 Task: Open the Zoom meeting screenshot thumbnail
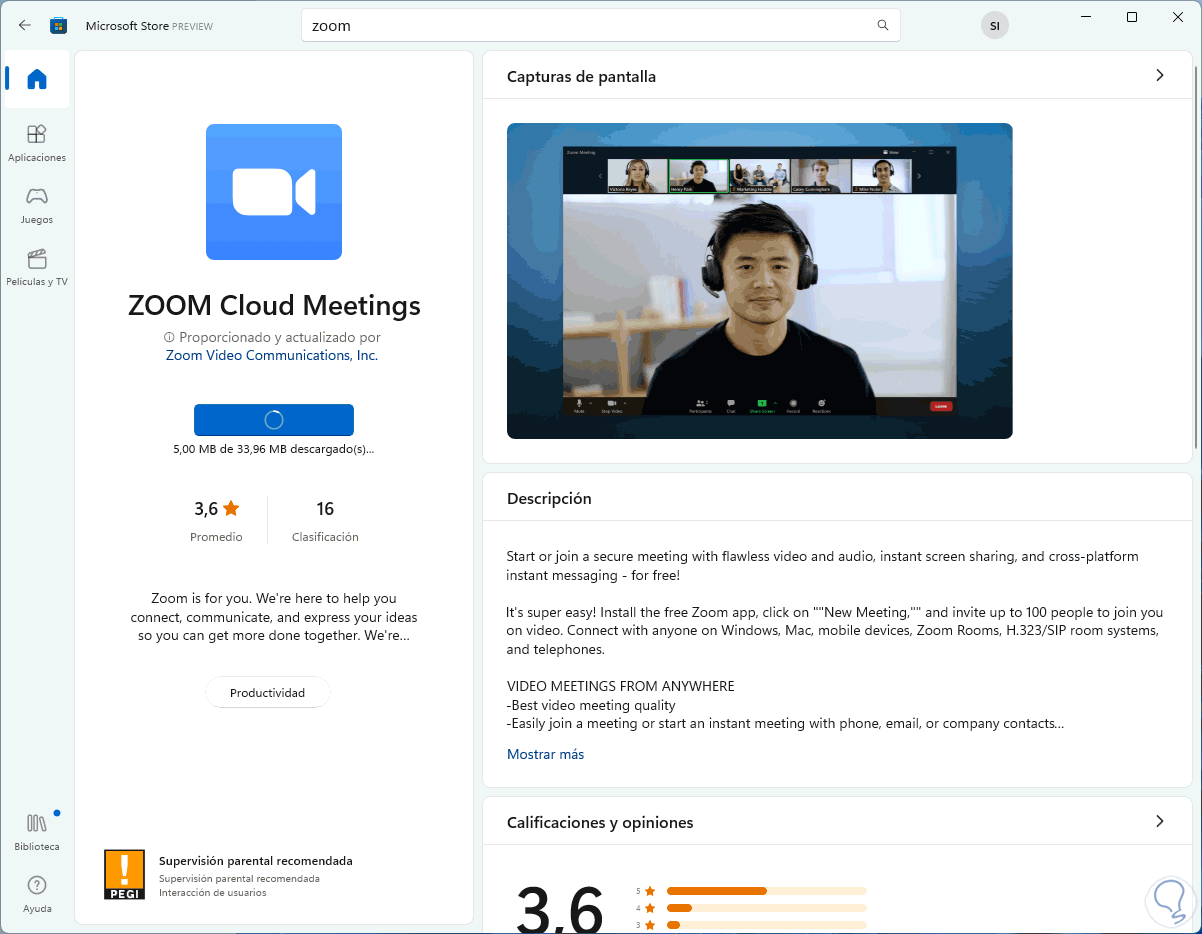pyautogui.click(x=760, y=281)
